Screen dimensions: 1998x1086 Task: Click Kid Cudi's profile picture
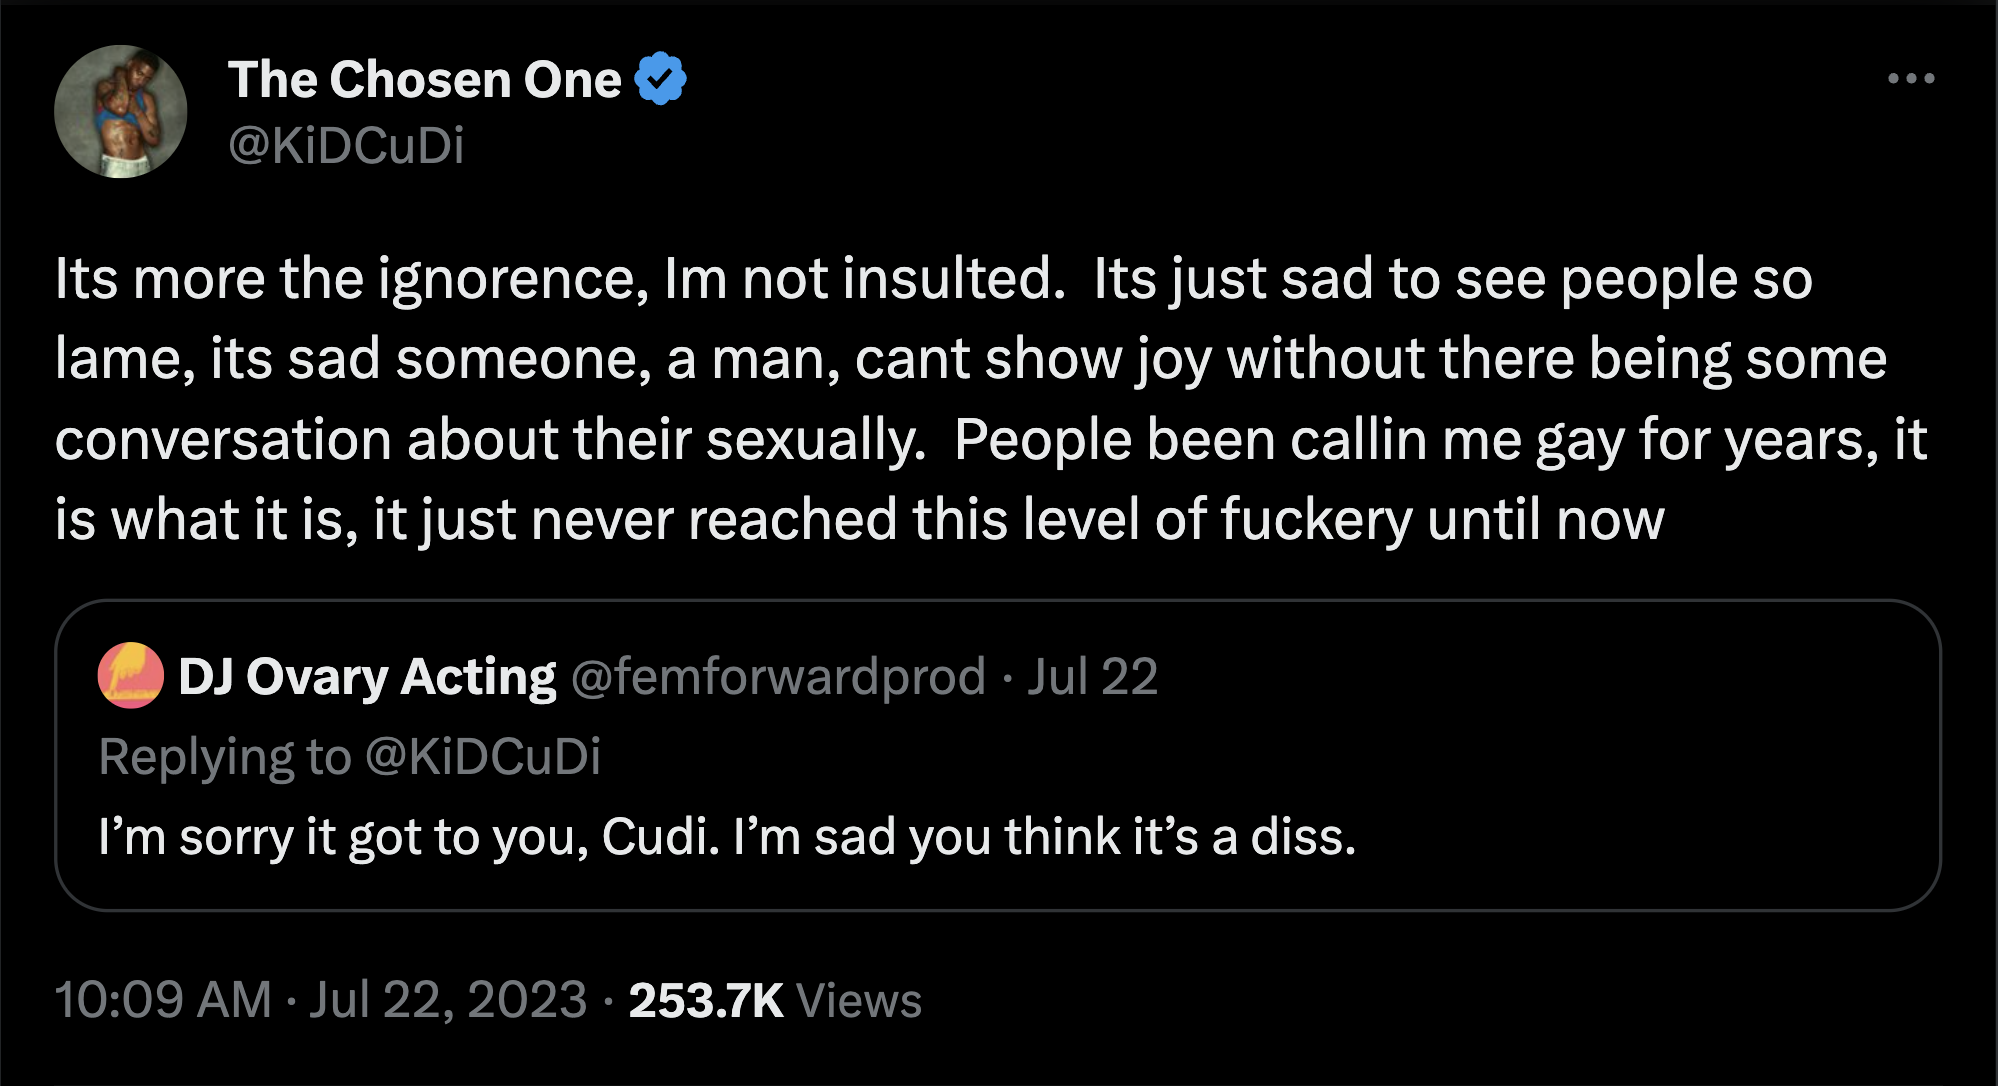(x=120, y=110)
